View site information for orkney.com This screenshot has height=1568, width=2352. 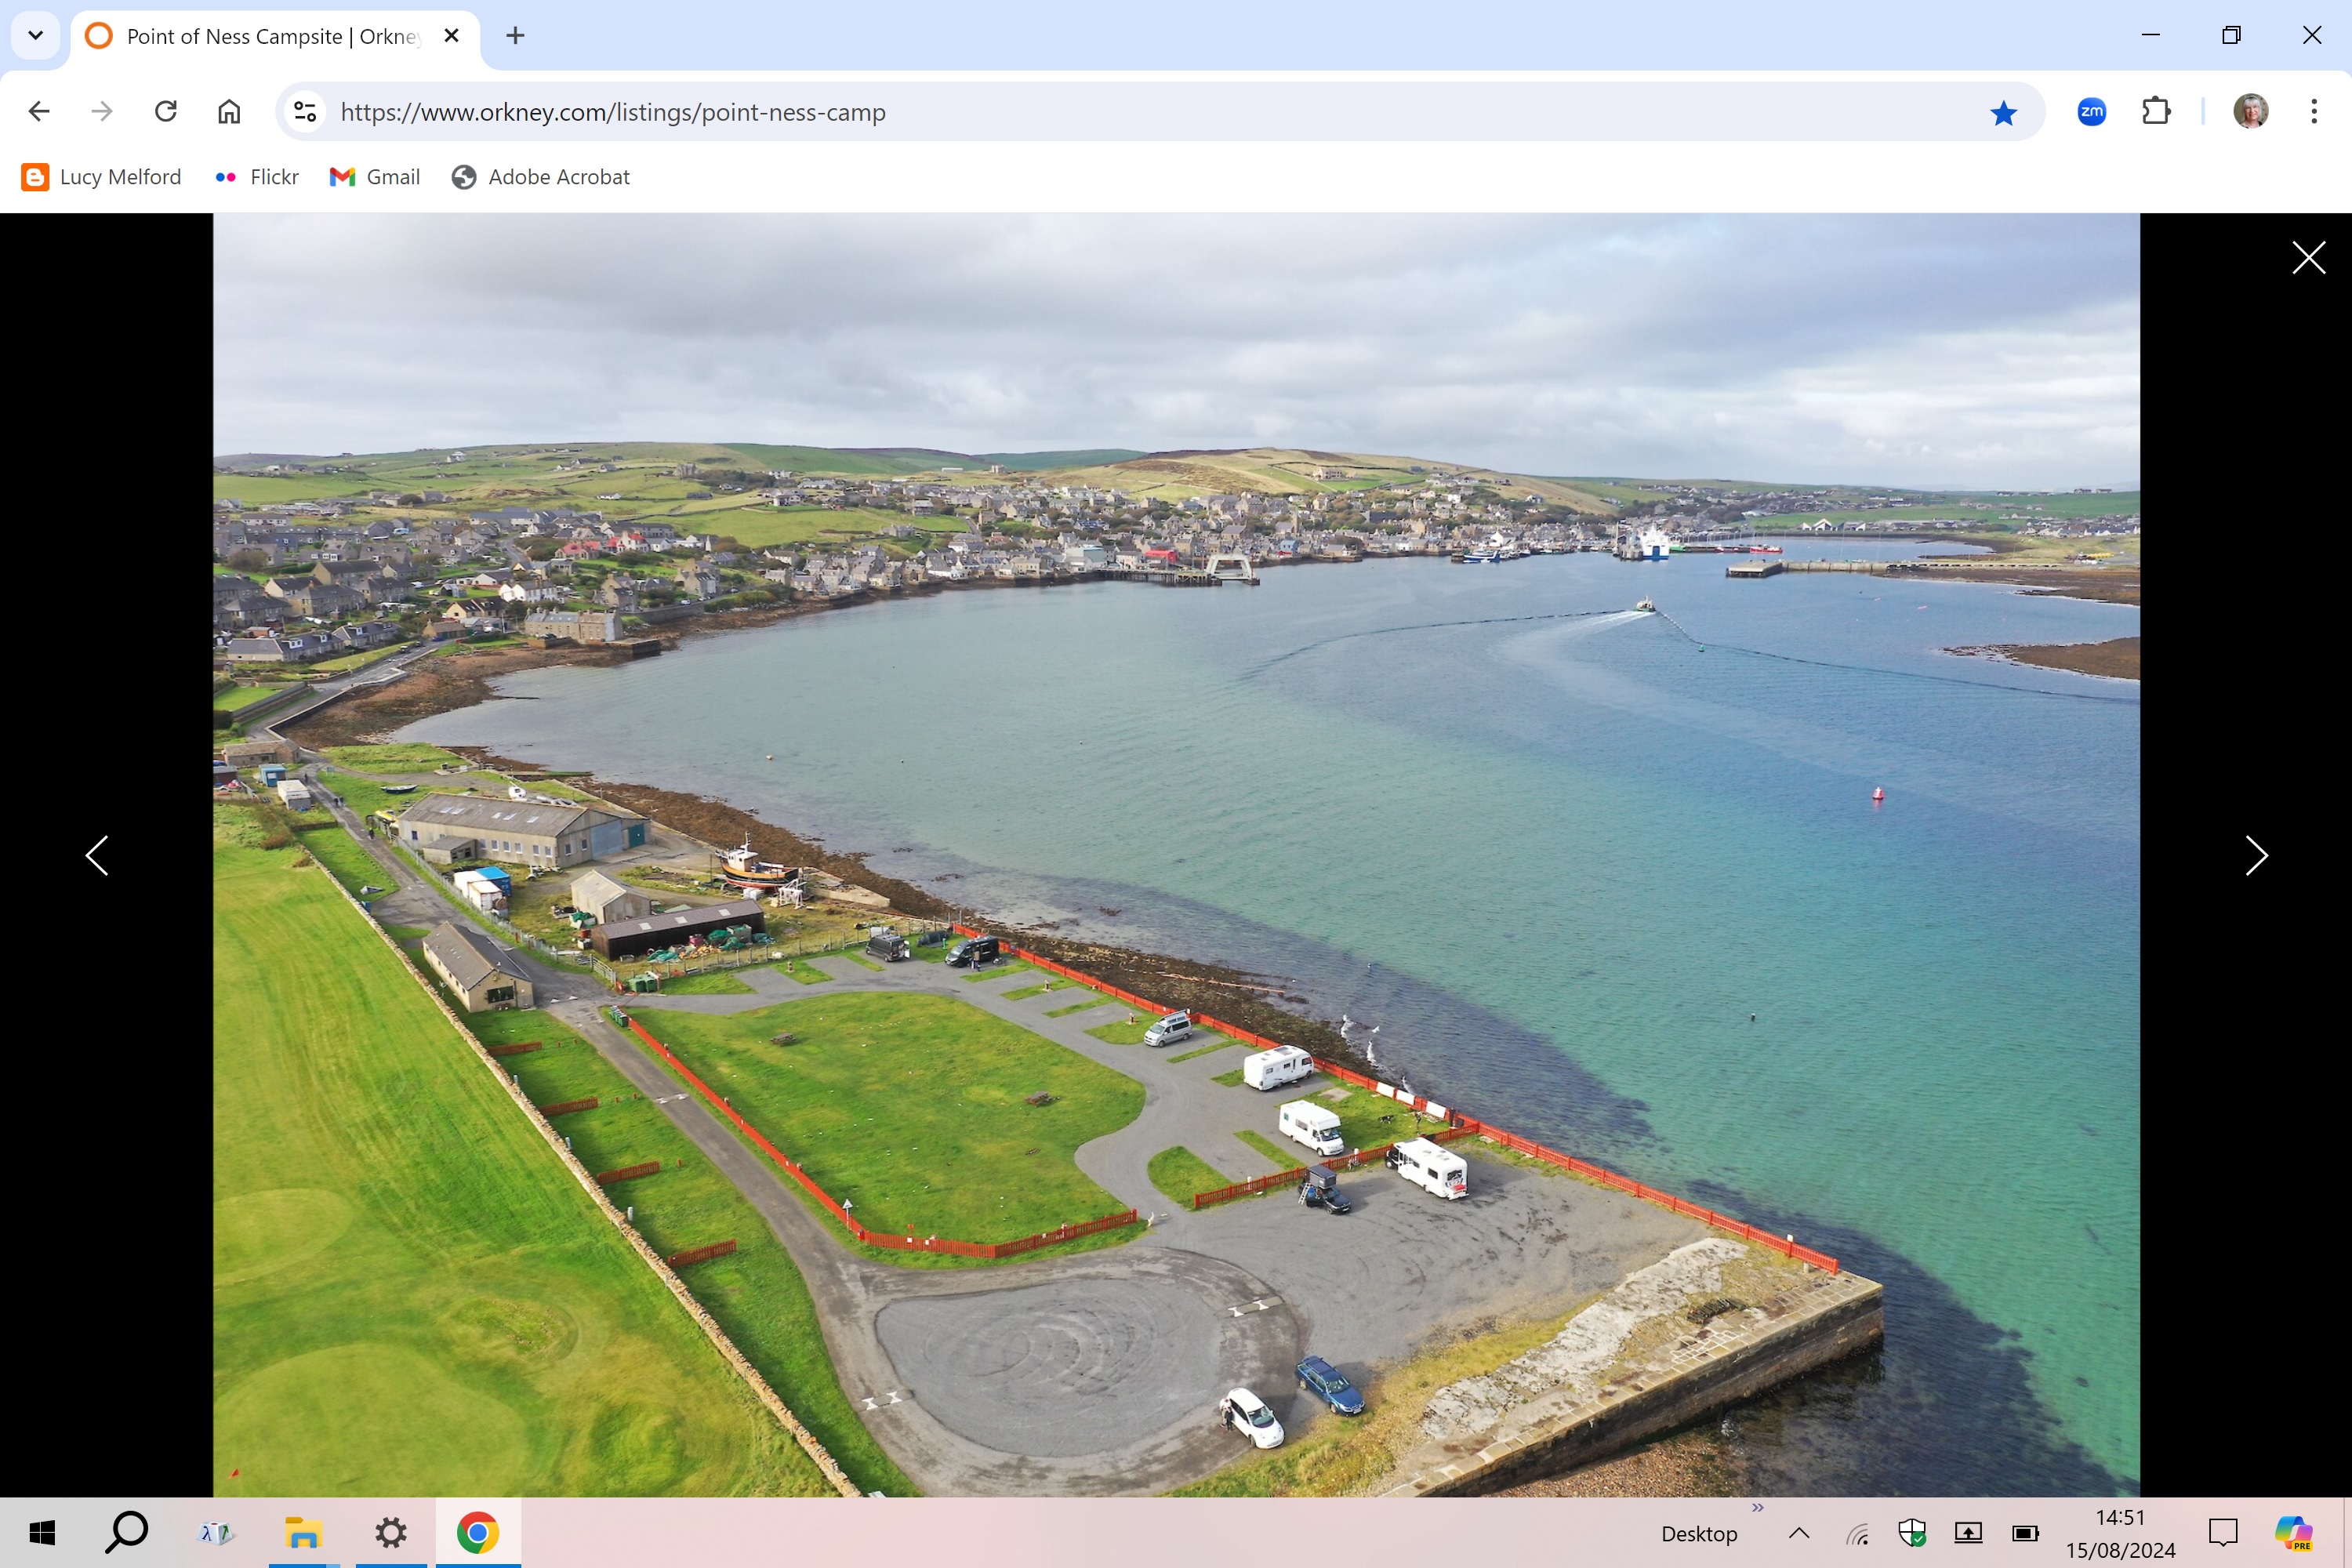coord(305,112)
